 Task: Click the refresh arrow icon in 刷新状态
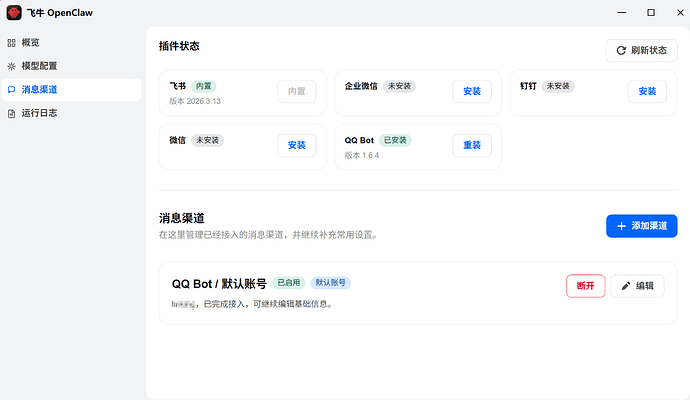coord(621,51)
